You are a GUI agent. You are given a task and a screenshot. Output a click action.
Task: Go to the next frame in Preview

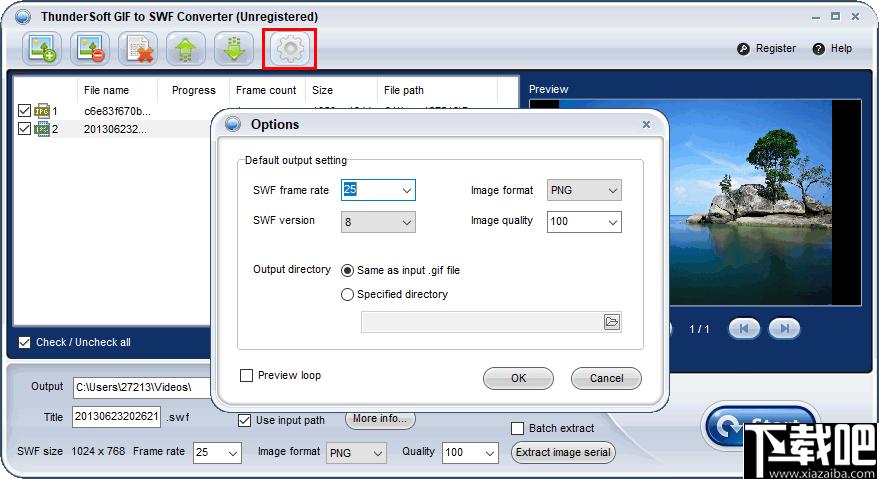(x=784, y=329)
